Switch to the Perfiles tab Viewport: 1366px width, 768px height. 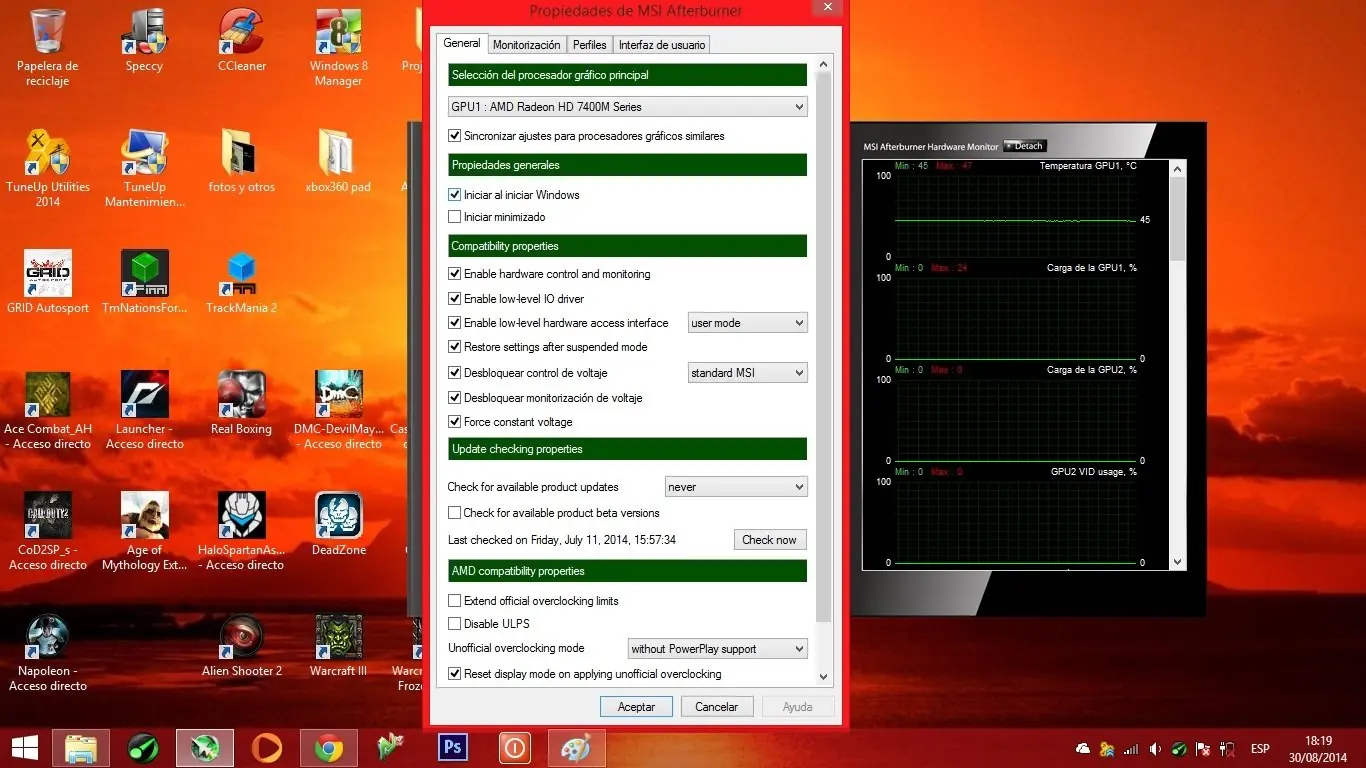click(x=590, y=45)
